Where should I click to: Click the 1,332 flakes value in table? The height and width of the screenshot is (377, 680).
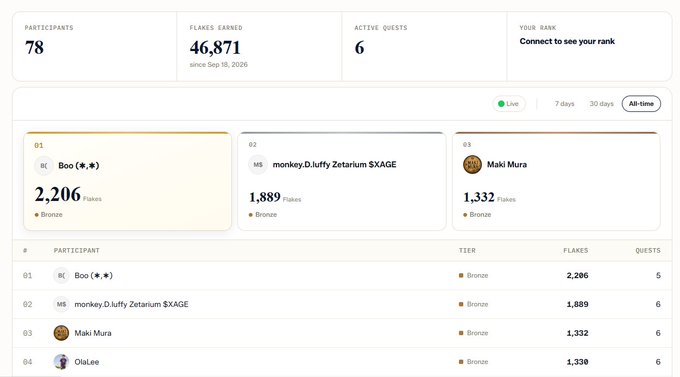(x=577, y=333)
